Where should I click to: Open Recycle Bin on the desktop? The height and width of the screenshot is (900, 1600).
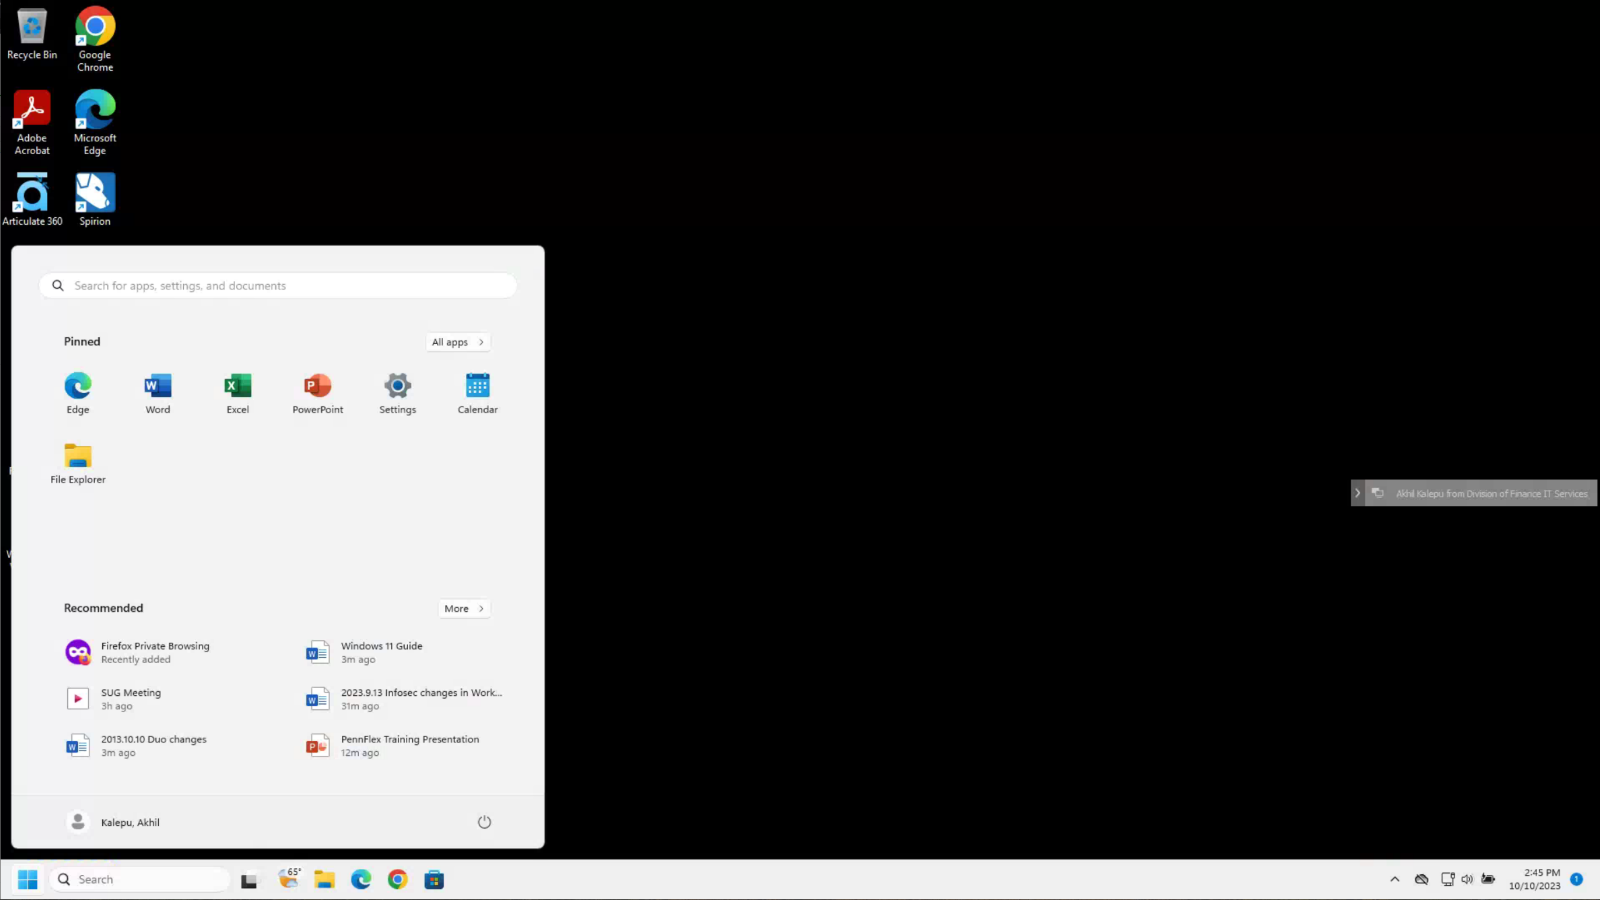tap(32, 35)
